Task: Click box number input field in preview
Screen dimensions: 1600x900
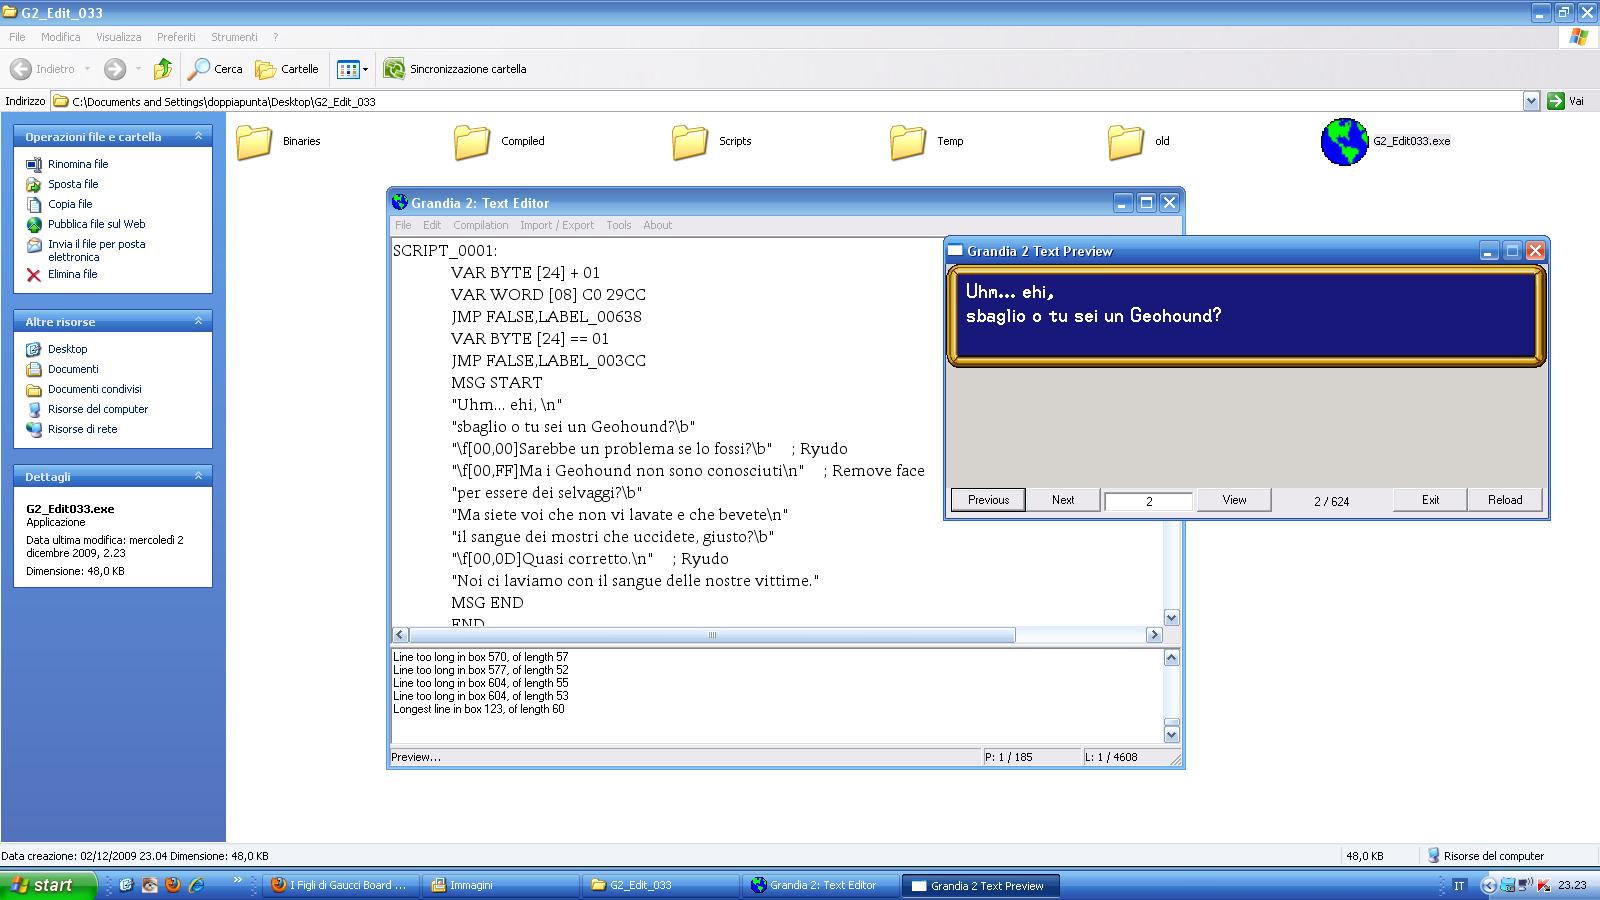Action: [1149, 501]
